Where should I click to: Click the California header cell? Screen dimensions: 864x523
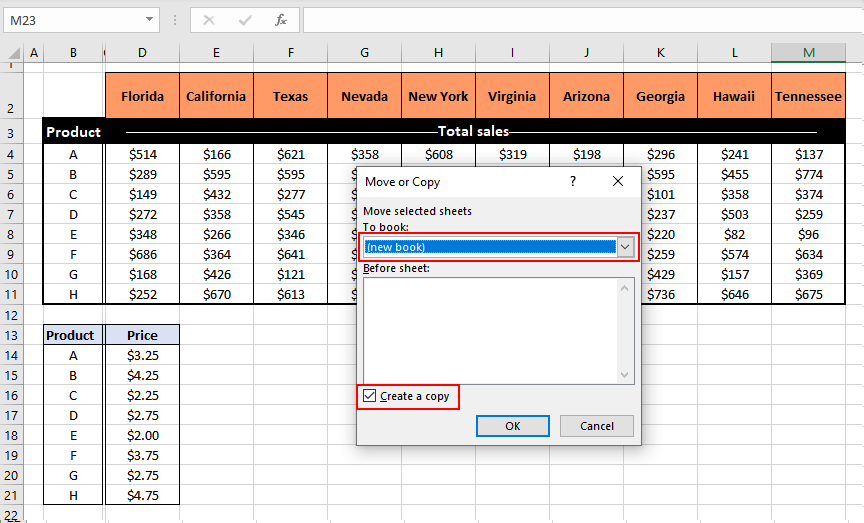pos(217,96)
